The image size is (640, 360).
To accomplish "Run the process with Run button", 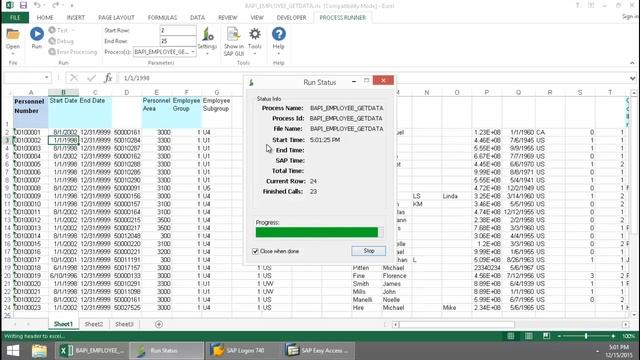I will click(x=37, y=38).
